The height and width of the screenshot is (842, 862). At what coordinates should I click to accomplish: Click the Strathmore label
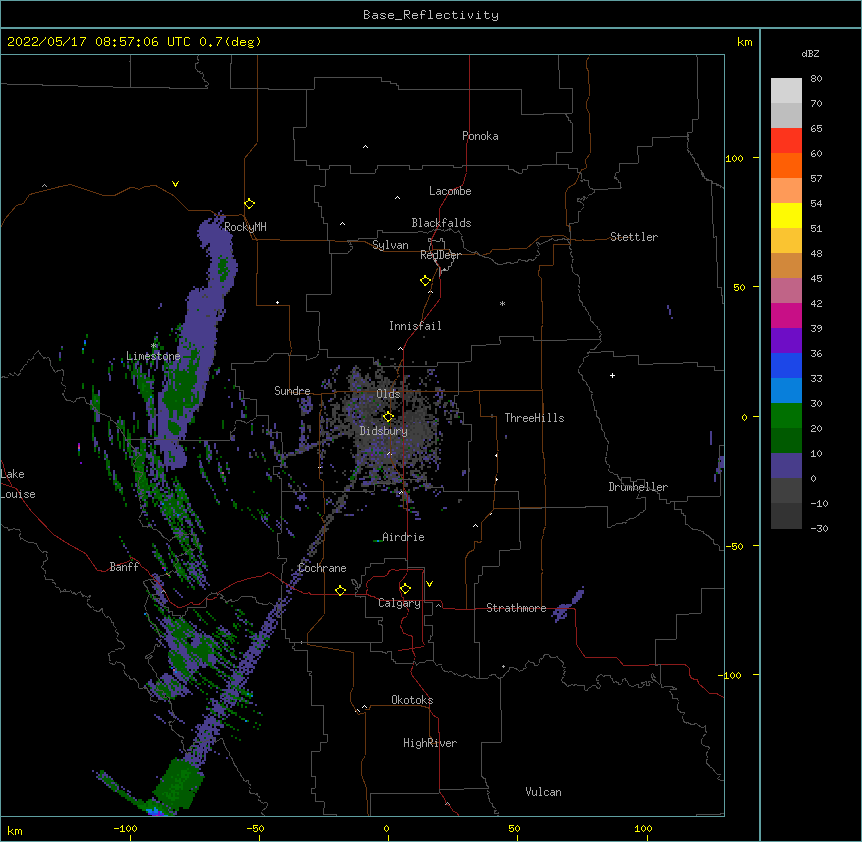pos(516,608)
